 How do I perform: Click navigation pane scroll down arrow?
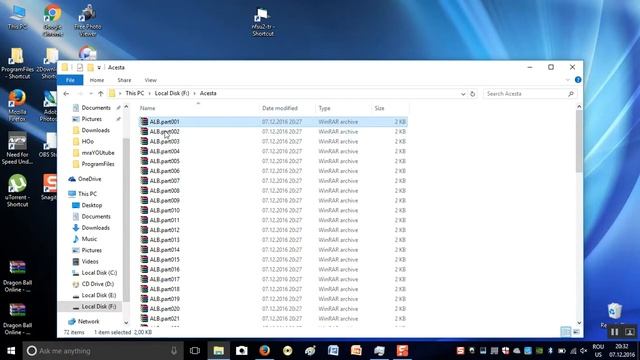pos(126,322)
